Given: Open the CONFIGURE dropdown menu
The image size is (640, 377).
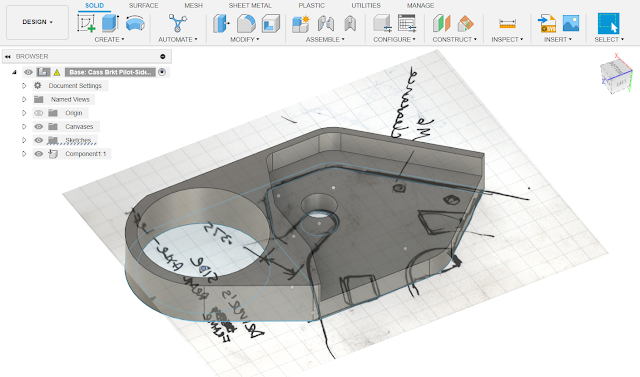Looking at the screenshot, I should click(x=394, y=40).
